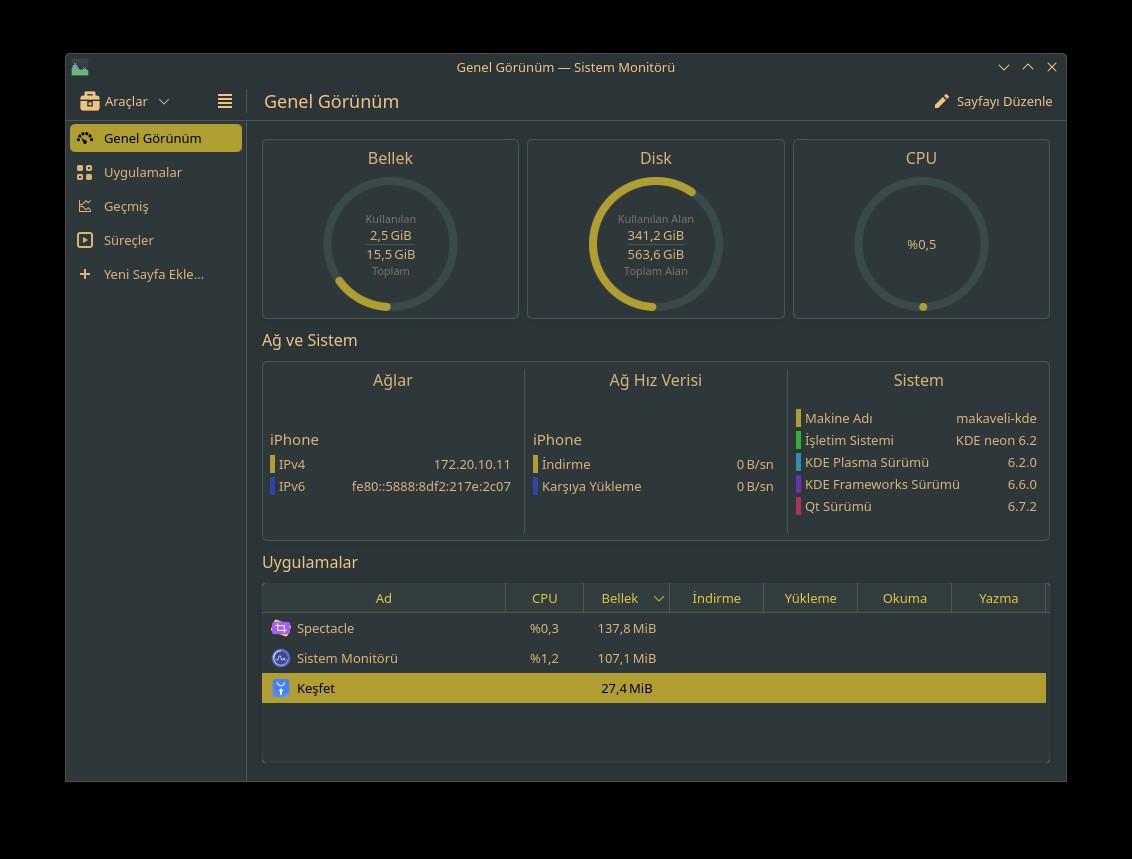
Task: Click the Sistem Monitörü app icon
Action: [x=281, y=658]
